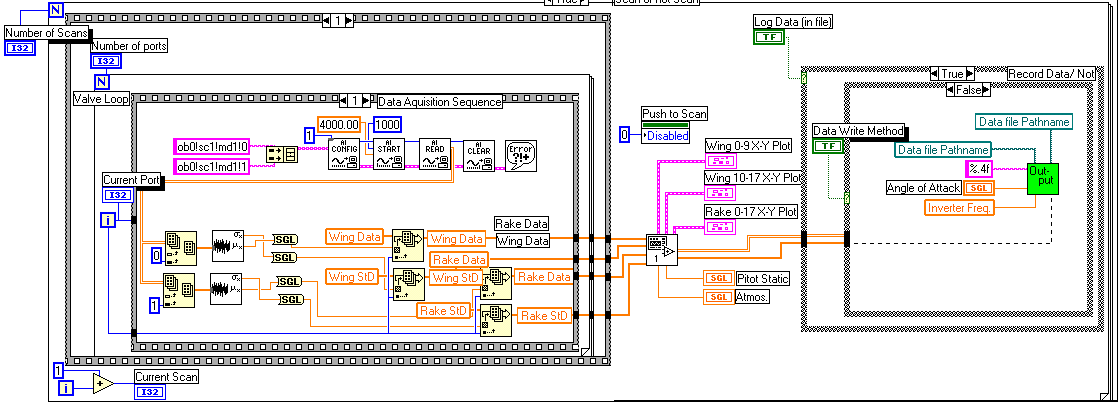
Task: Select the AI READ subVI node
Action: tap(435, 155)
